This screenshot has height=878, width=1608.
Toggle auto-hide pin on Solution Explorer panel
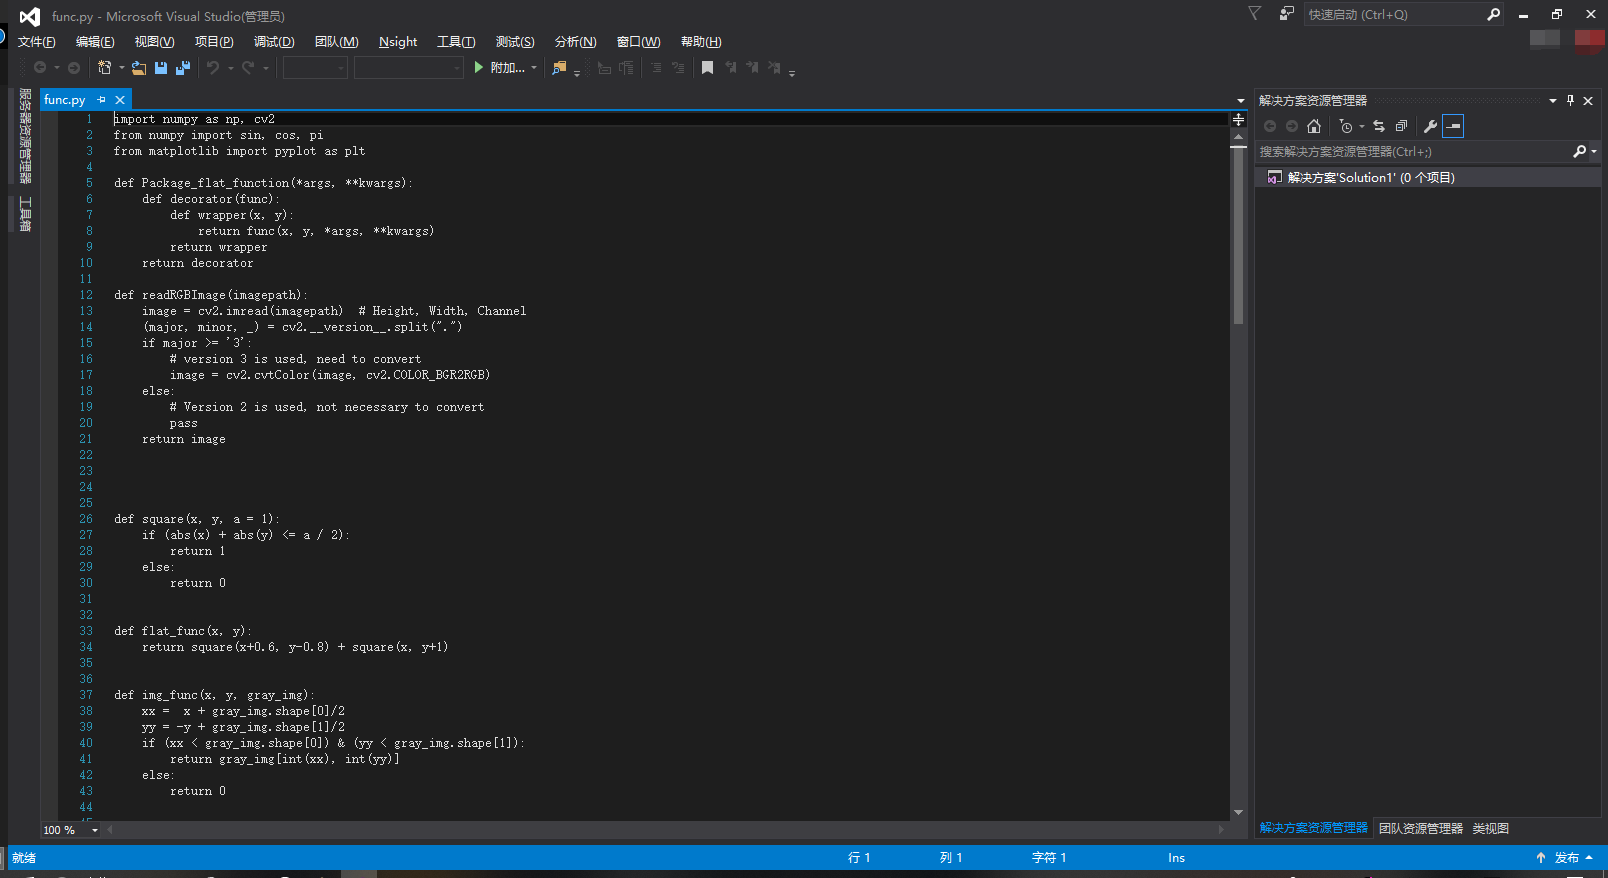[1570, 100]
